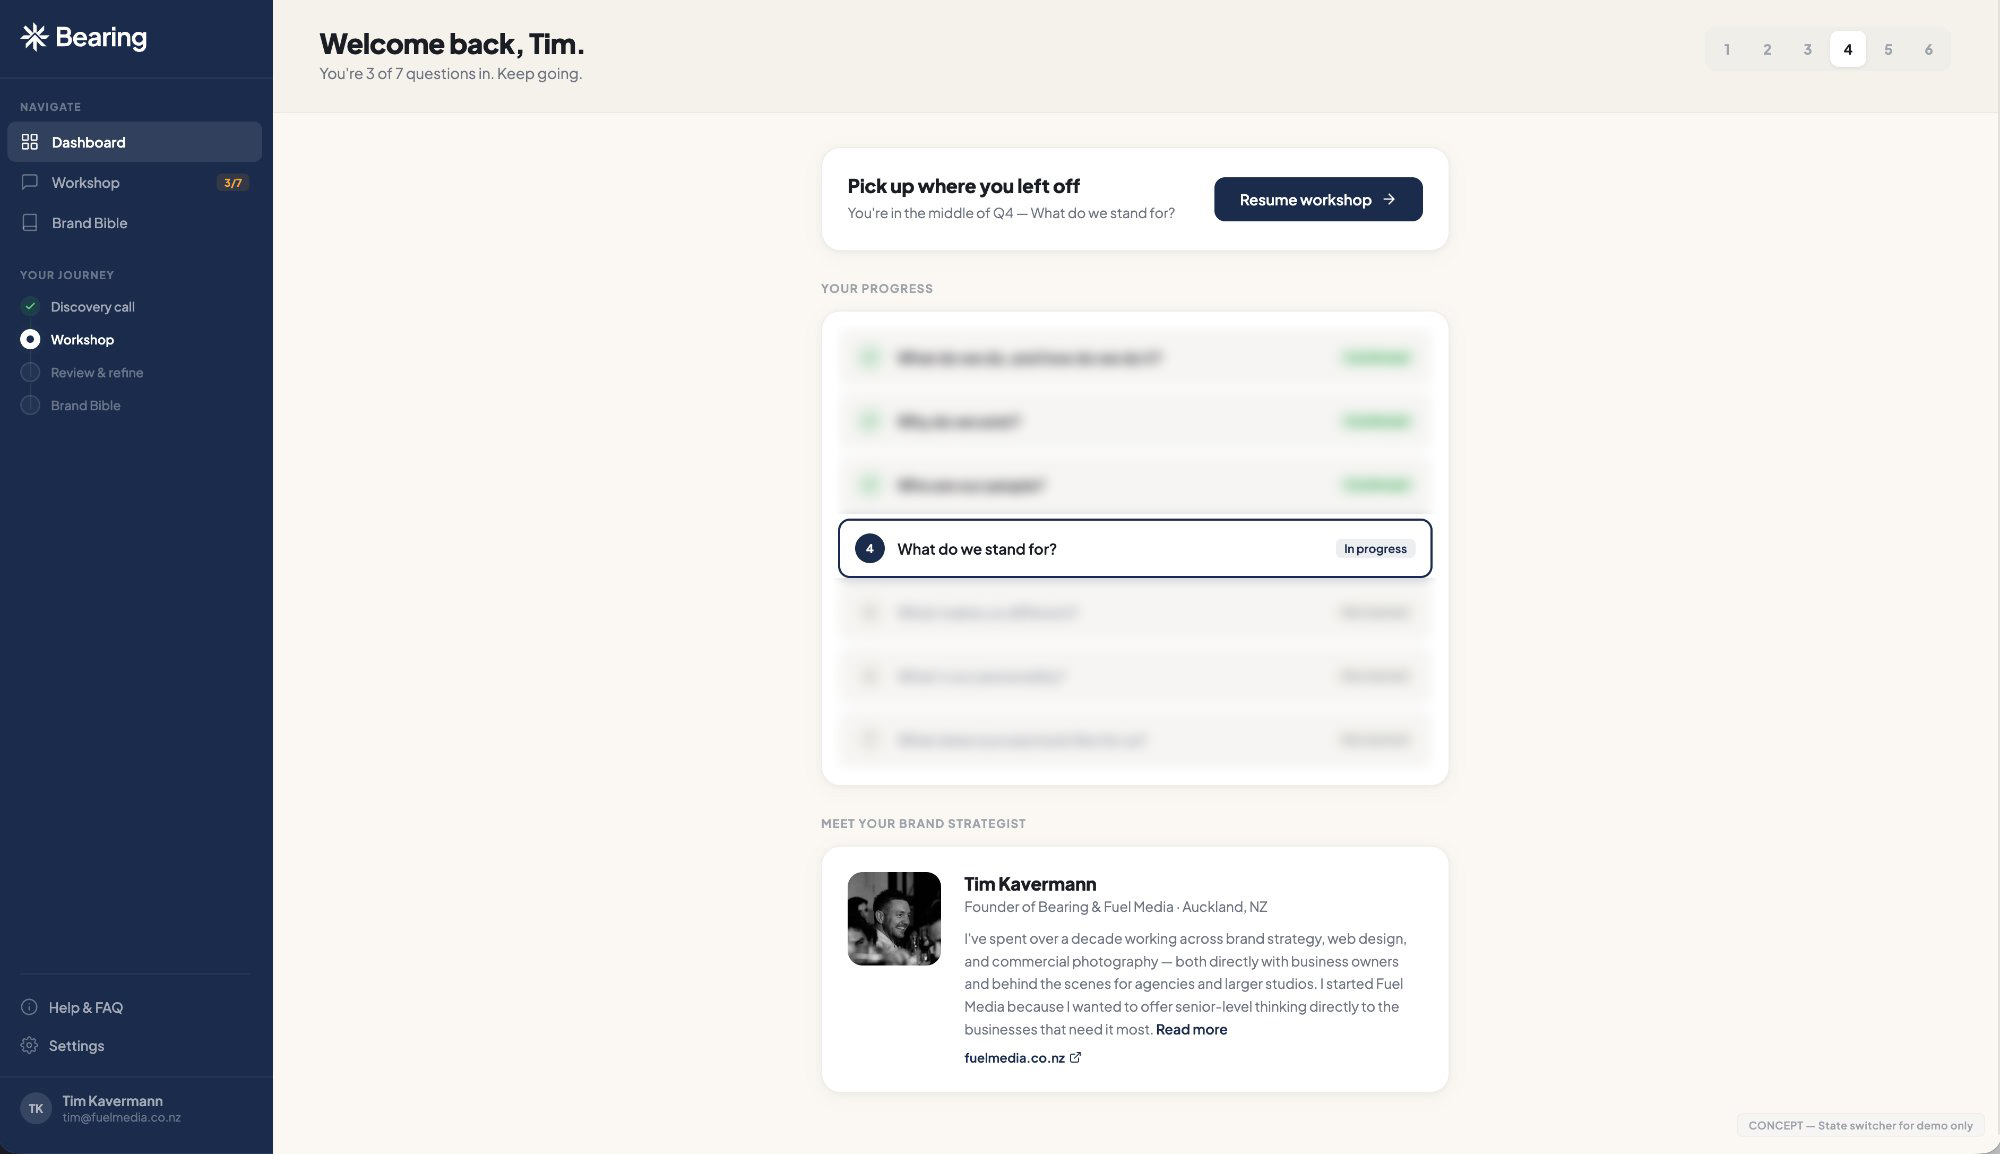
Task: Expand the strategist bio with Read more
Action: click(x=1191, y=1029)
